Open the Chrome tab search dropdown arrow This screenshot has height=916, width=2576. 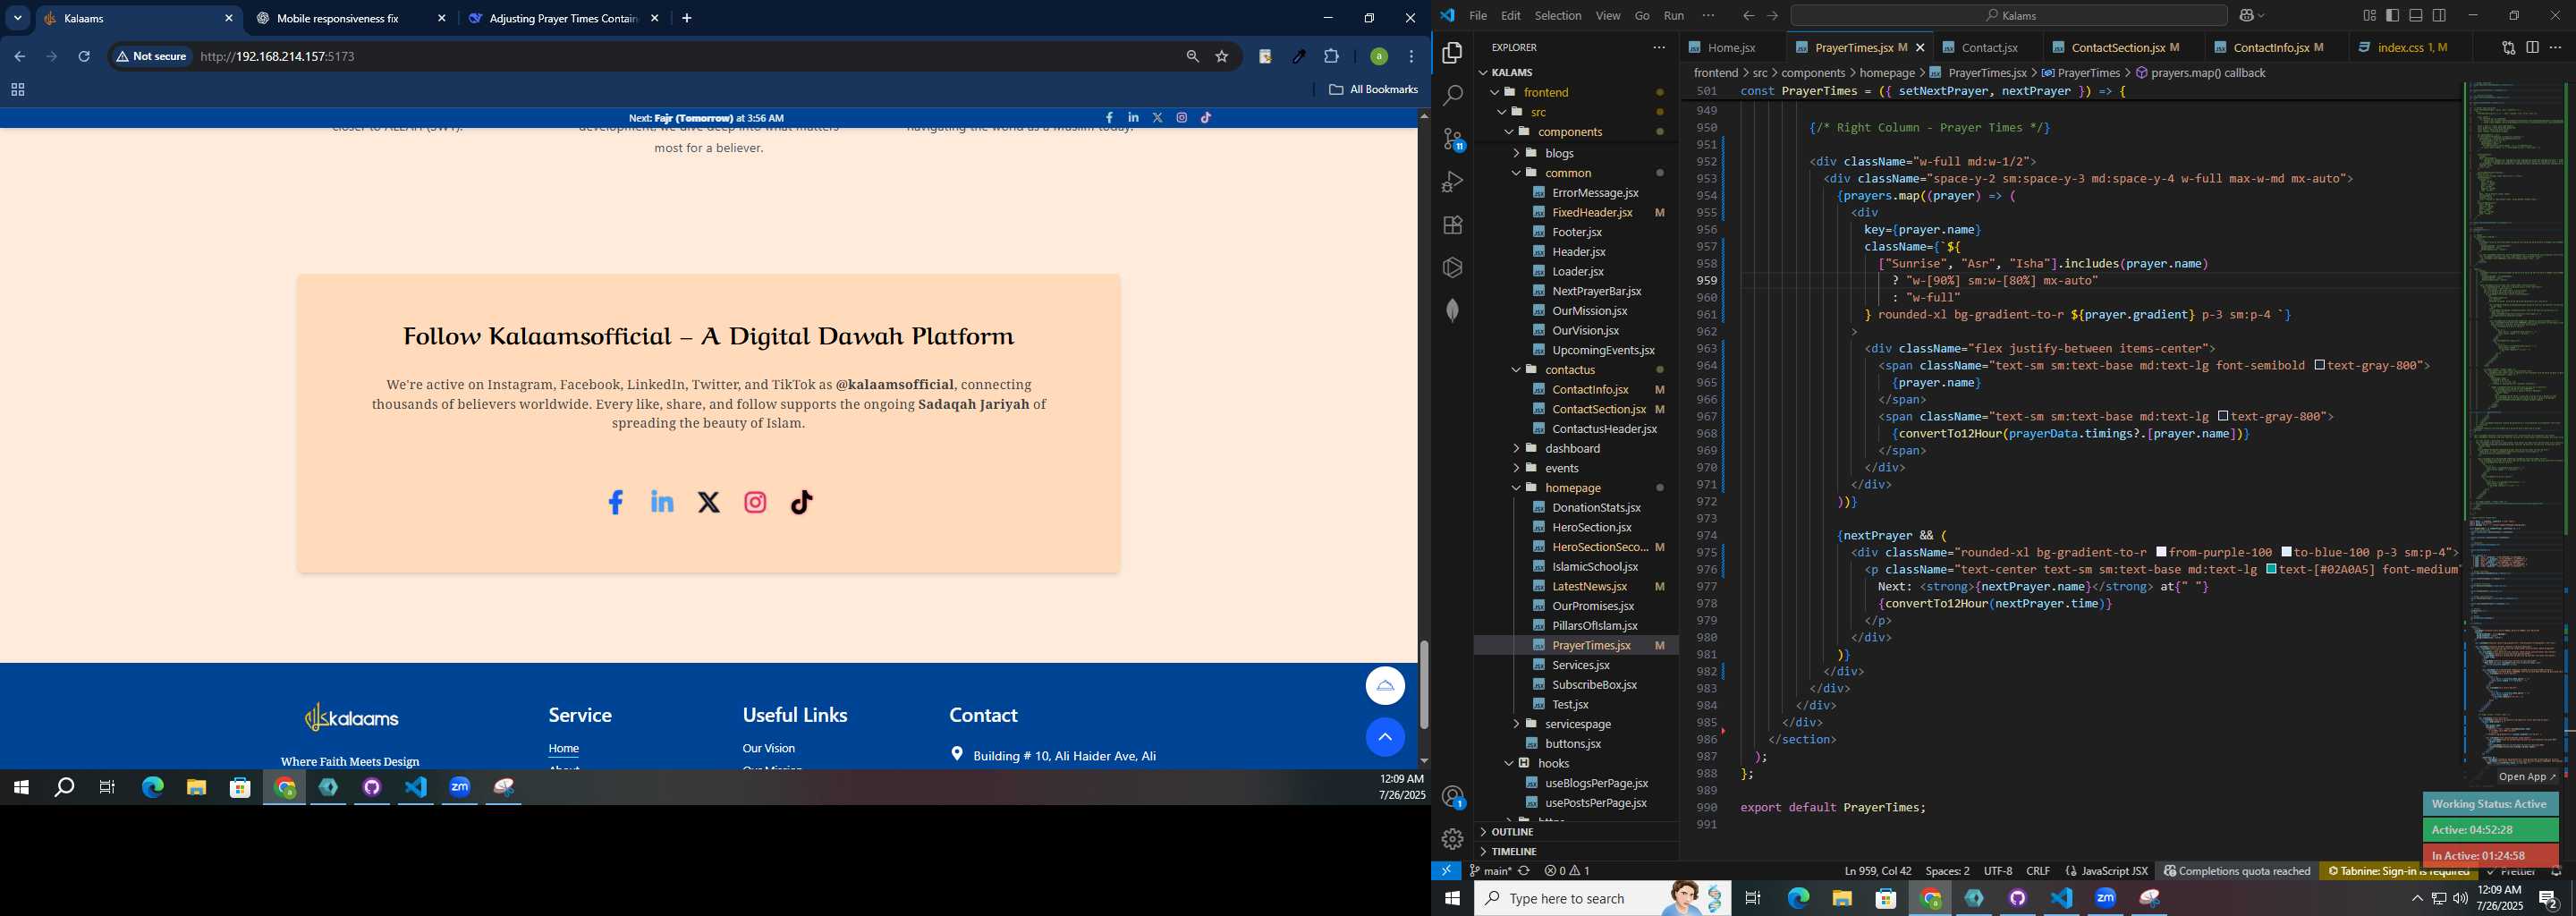[x=18, y=18]
